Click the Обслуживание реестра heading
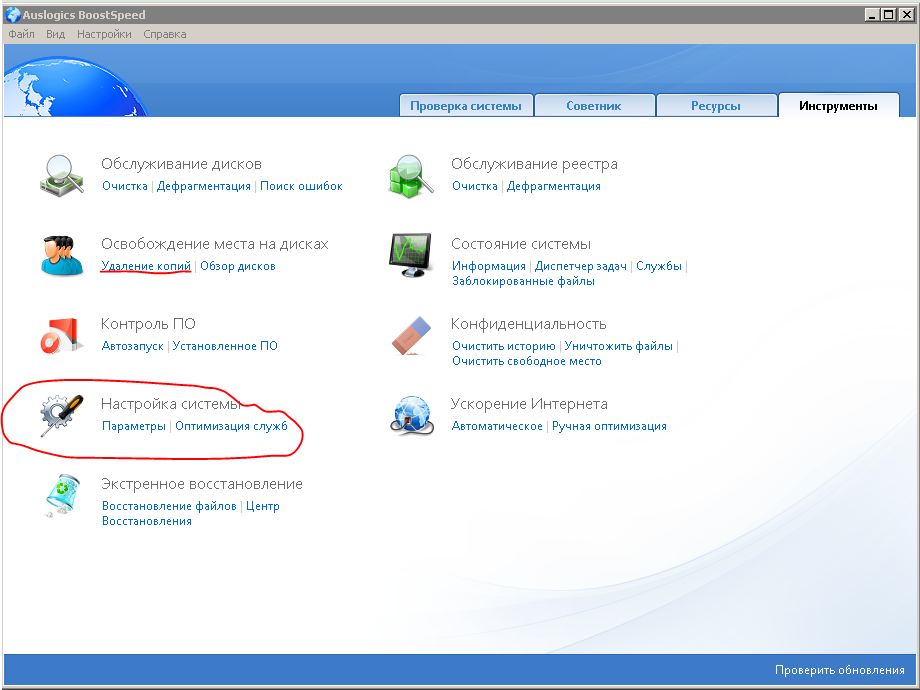Screen dimensions: 920x690 point(534,164)
